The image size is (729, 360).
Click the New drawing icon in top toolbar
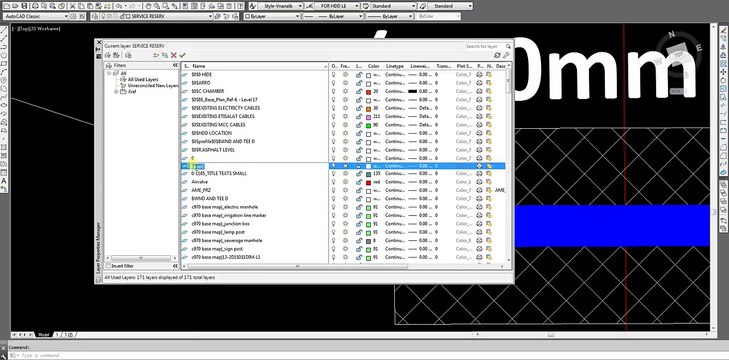click(x=7, y=6)
